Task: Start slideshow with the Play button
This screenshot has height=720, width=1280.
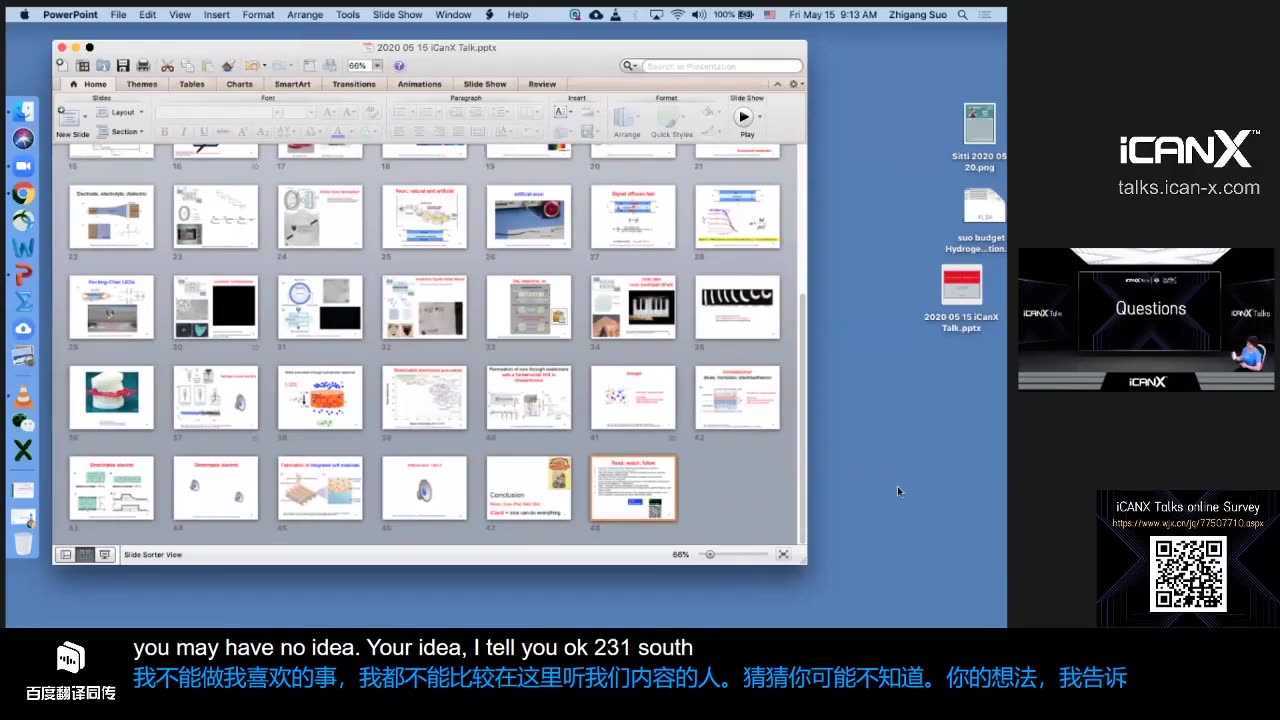Action: point(743,116)
